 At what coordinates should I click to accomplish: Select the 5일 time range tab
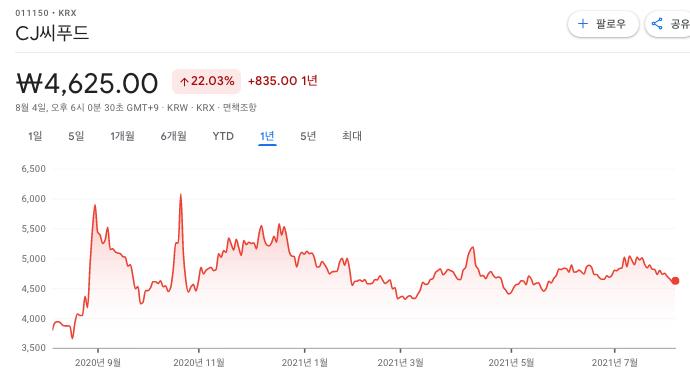pos(76,136)
